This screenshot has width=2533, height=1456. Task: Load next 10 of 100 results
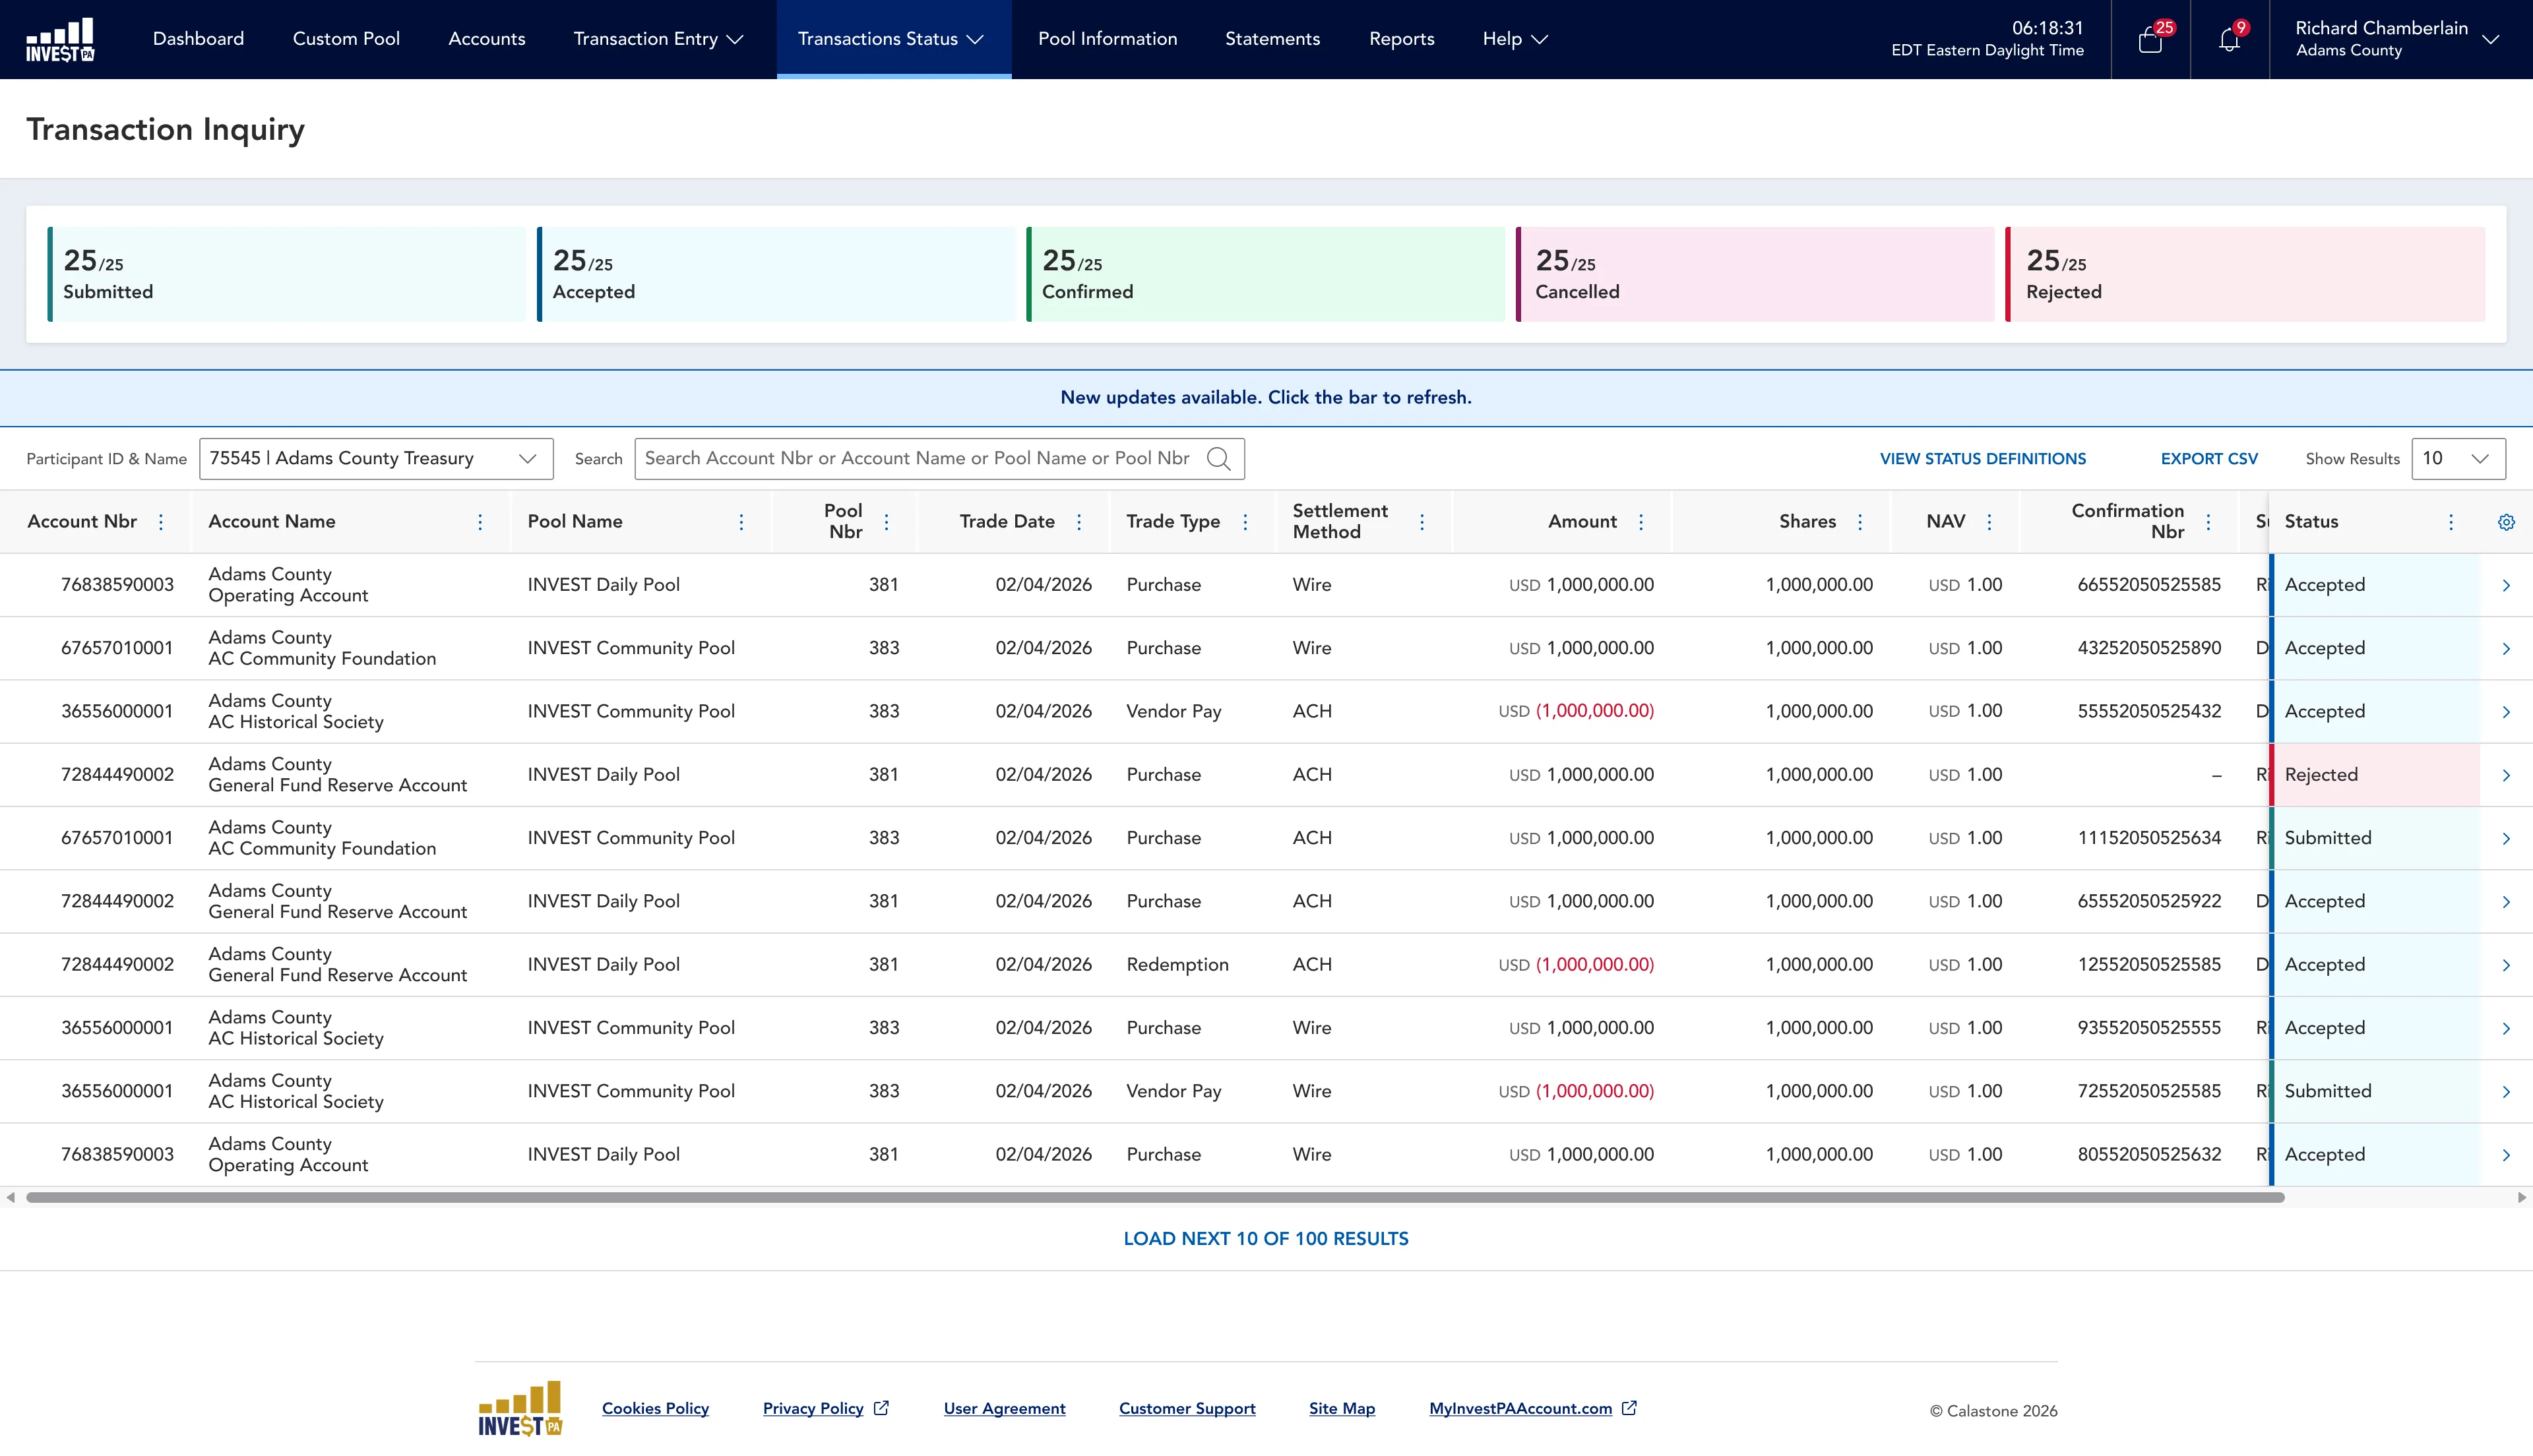coord(1265,1238)
